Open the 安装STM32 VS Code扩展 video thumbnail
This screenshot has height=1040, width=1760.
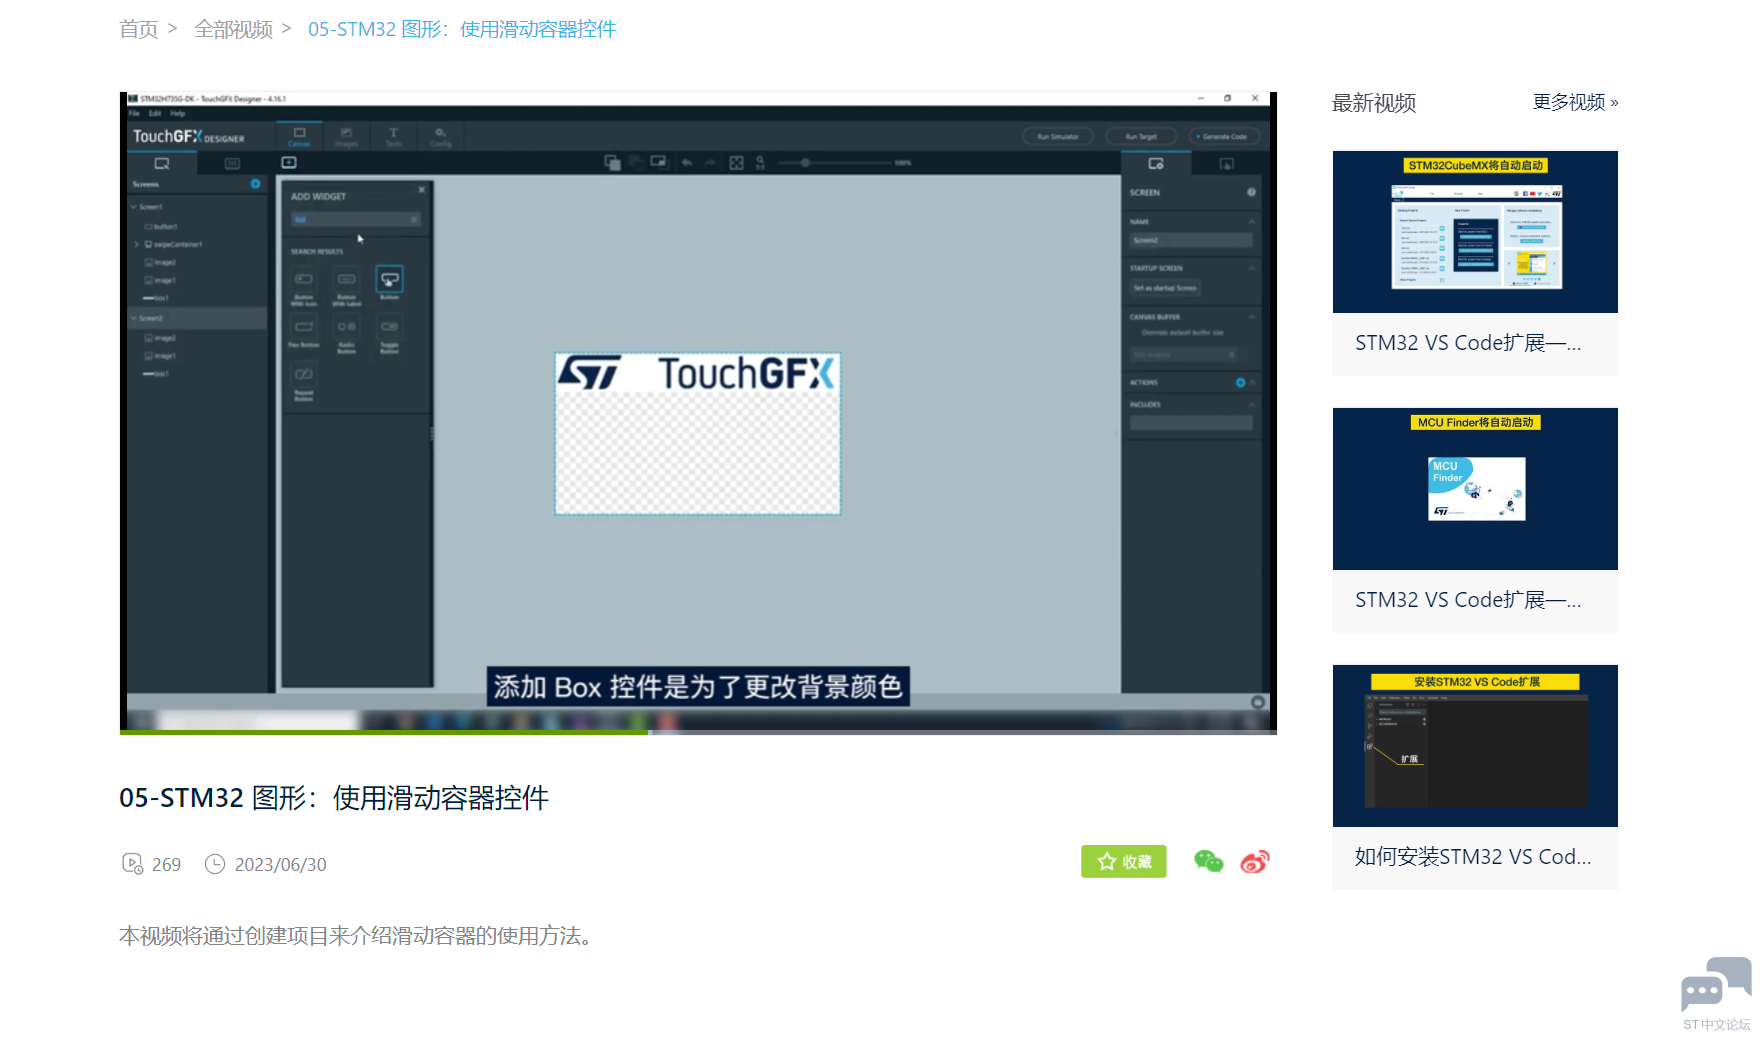pyautogui.click(x=1475, y=746)
